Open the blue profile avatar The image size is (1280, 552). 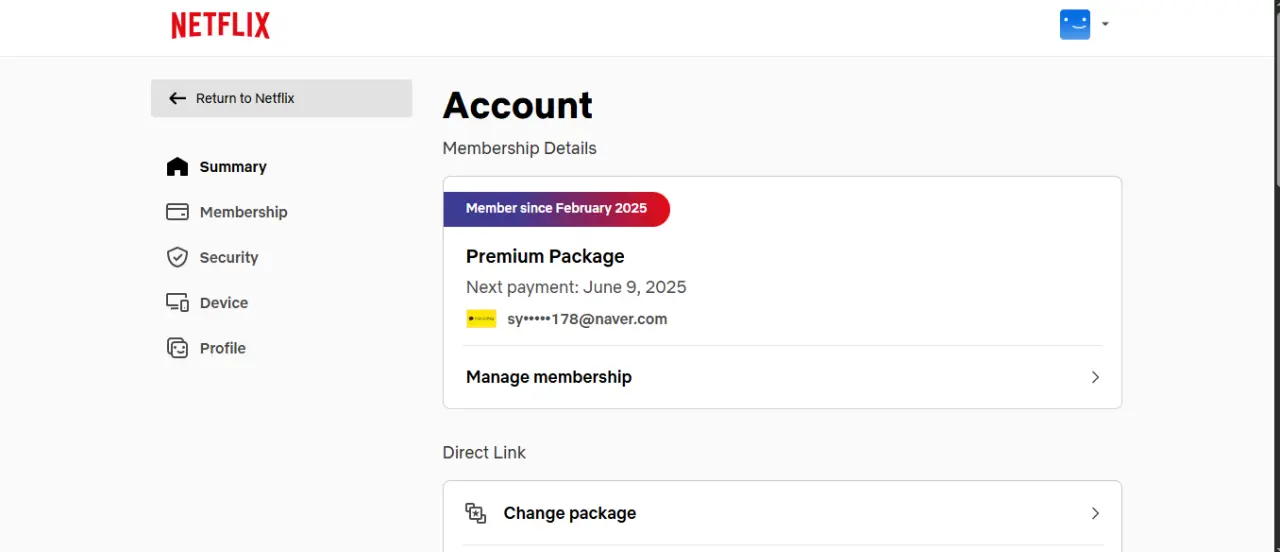point(1075,24)
